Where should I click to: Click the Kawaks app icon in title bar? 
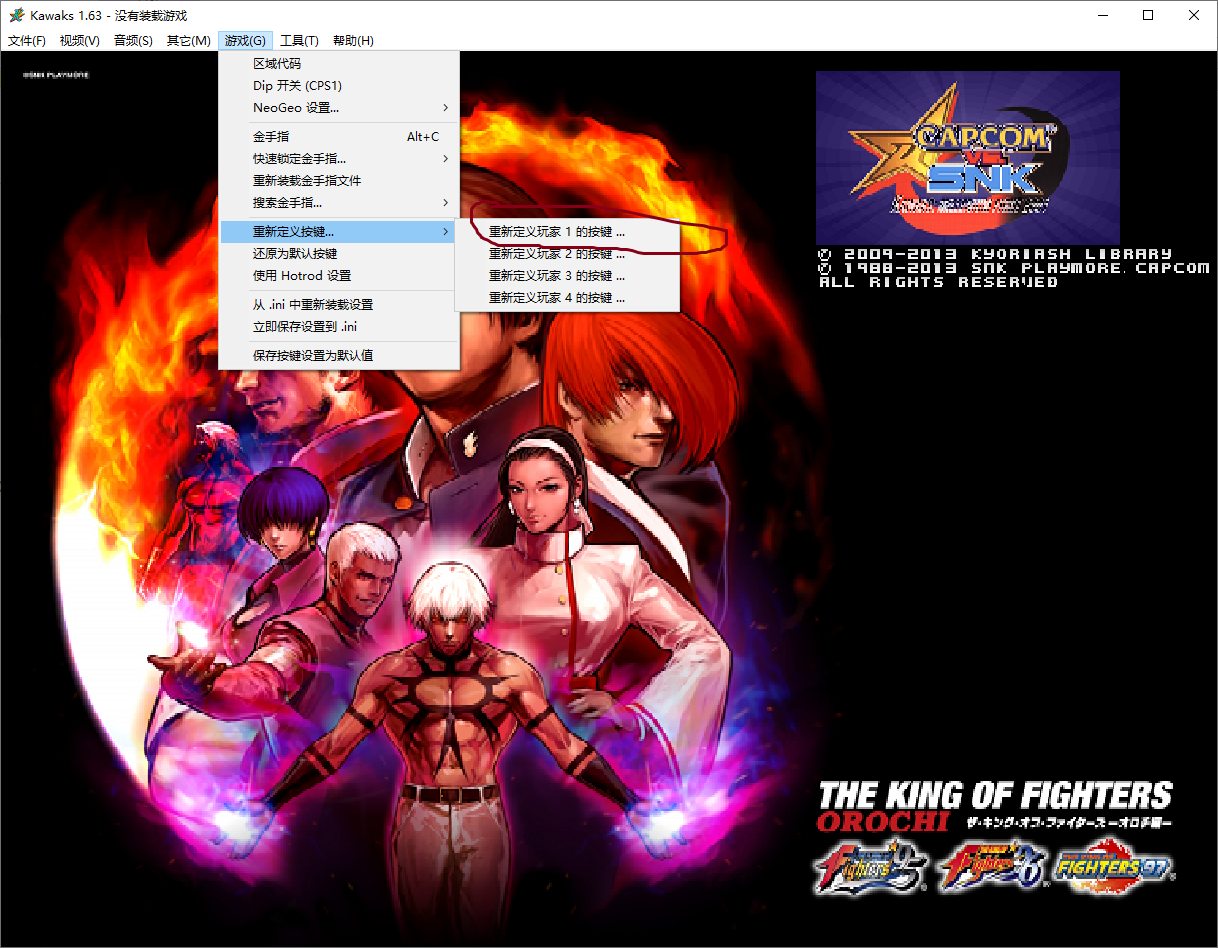pos(16,15)
